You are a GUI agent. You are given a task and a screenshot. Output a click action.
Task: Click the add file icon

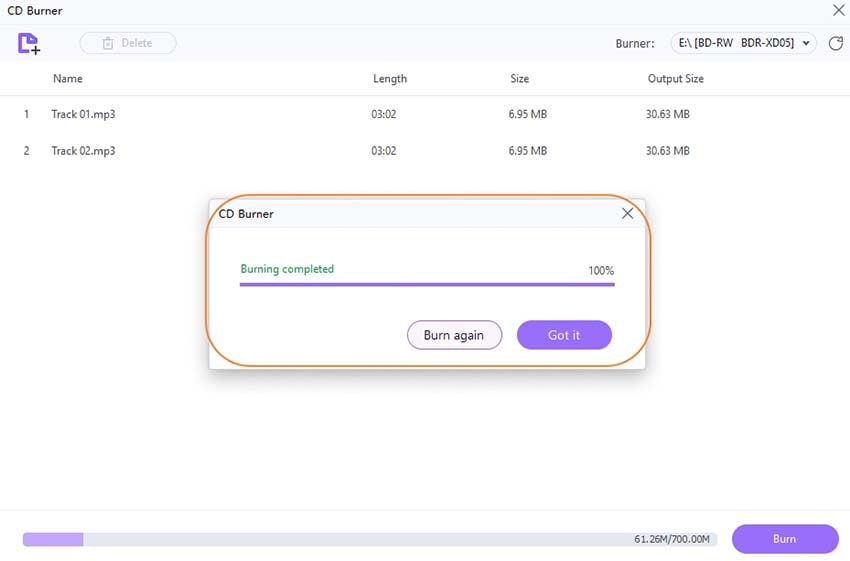click(29, 43)
